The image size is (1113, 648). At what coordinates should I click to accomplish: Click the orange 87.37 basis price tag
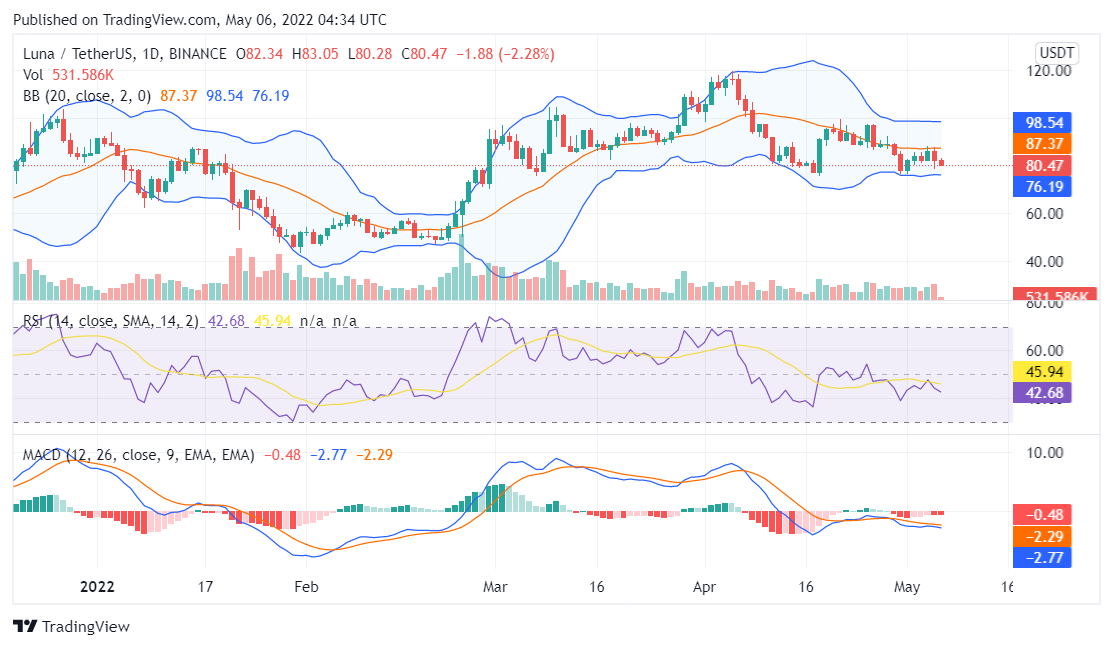1042,144
